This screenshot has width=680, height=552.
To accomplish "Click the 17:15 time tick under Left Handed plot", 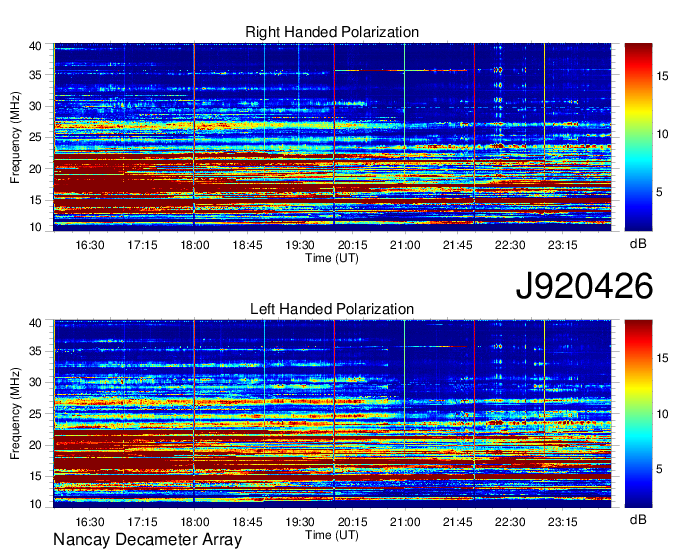I will 142,522.
